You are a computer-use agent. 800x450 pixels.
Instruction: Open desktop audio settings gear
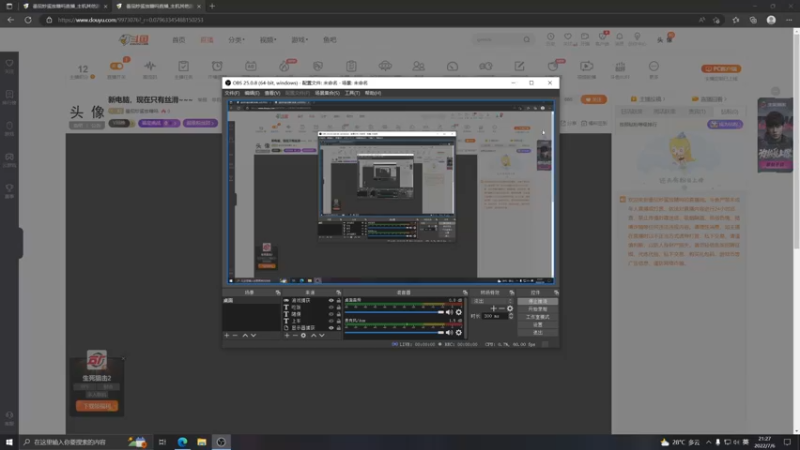click(459, 312)
